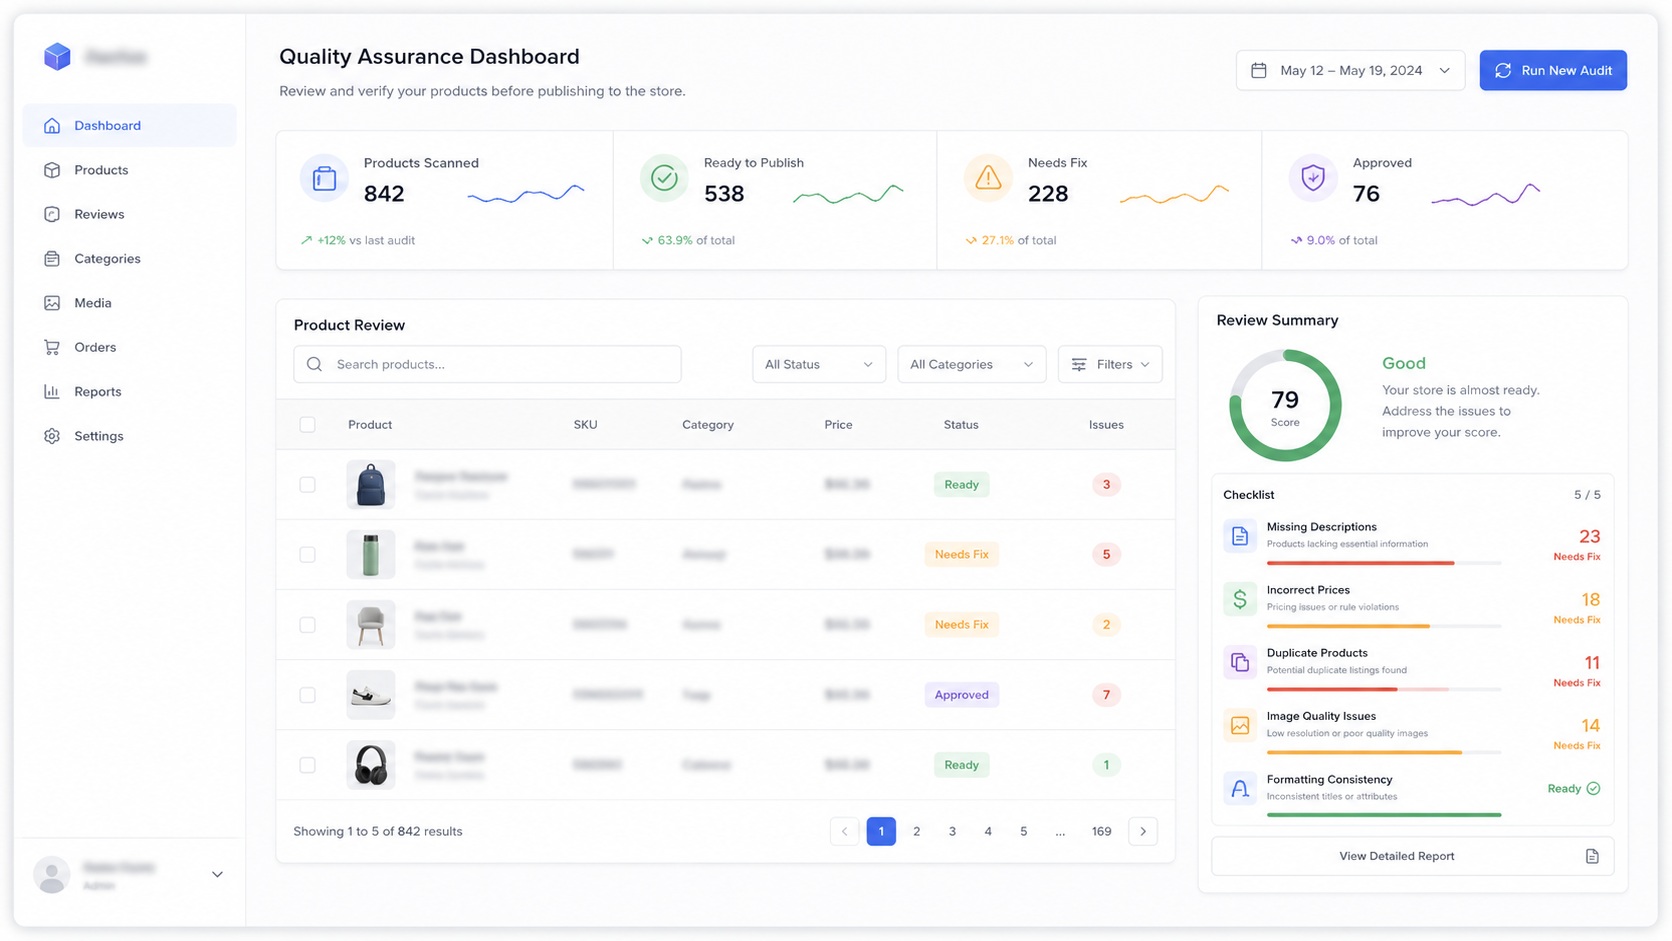
Task: Click the Reports bar chart icon
Action: [52, 392]
